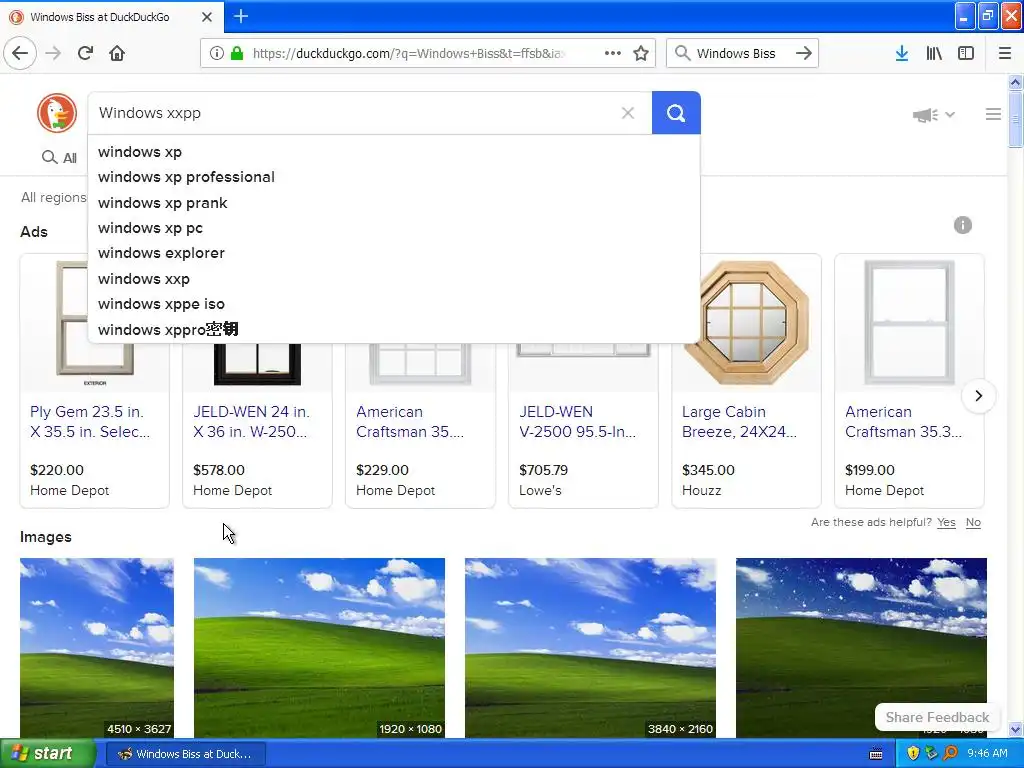Image resolution: width=1024 pixels, height=768 pixels.
Task: Click the security shield tray icon
Action: pyautogui.click(x=913, y=754)
